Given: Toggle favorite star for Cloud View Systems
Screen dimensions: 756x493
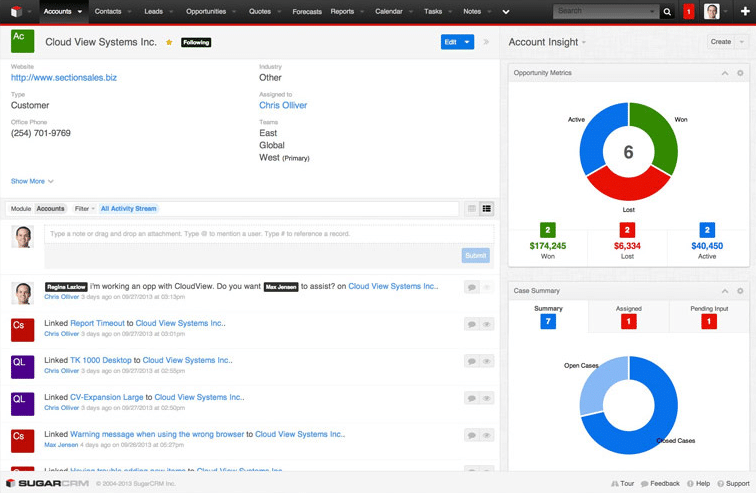Looking at the screenshot, I should click(x=169, y=43).
